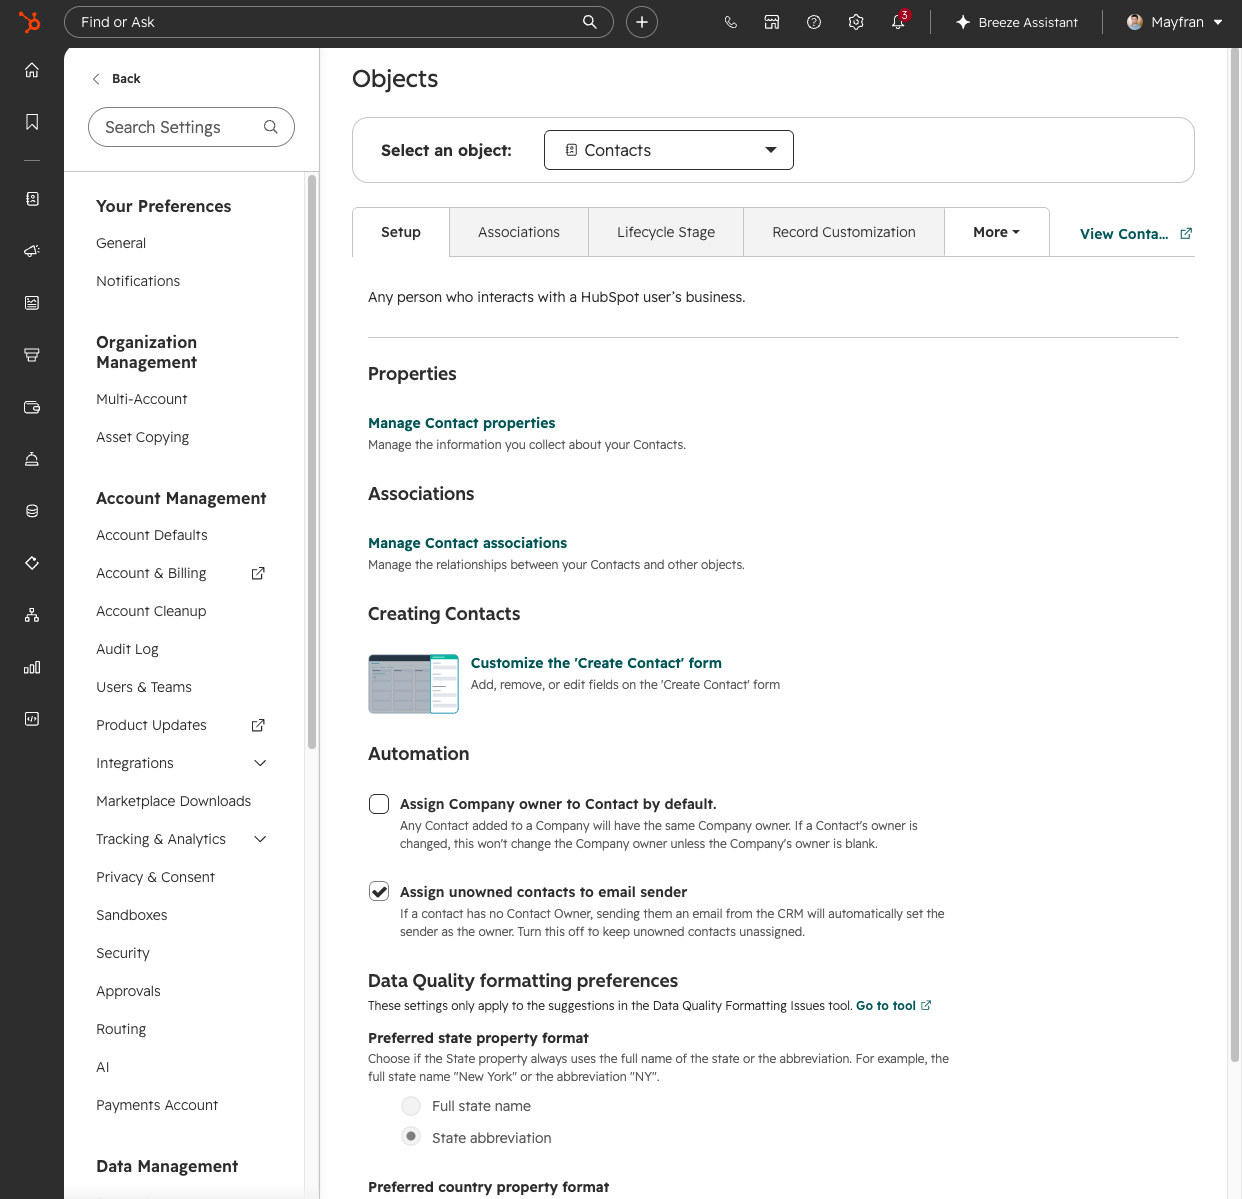Expand Tracking & Analytics section
This screenshot has height=1199, width=1242.
coord(260,839)
